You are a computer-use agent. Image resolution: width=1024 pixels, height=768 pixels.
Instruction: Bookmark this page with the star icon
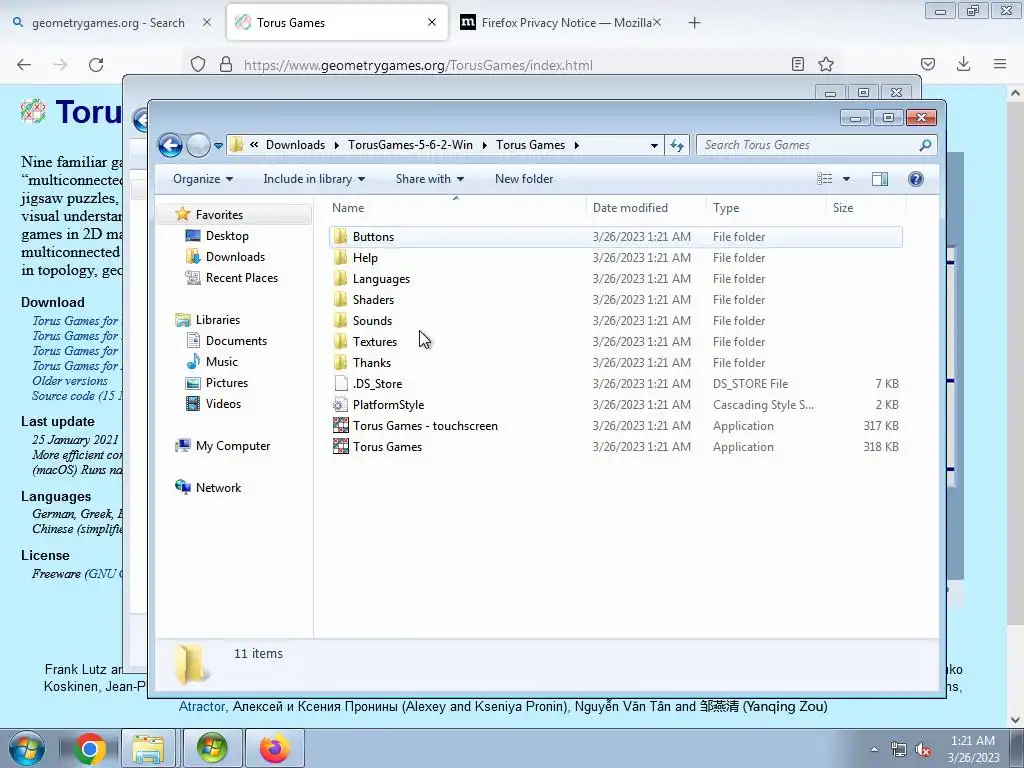826,64
